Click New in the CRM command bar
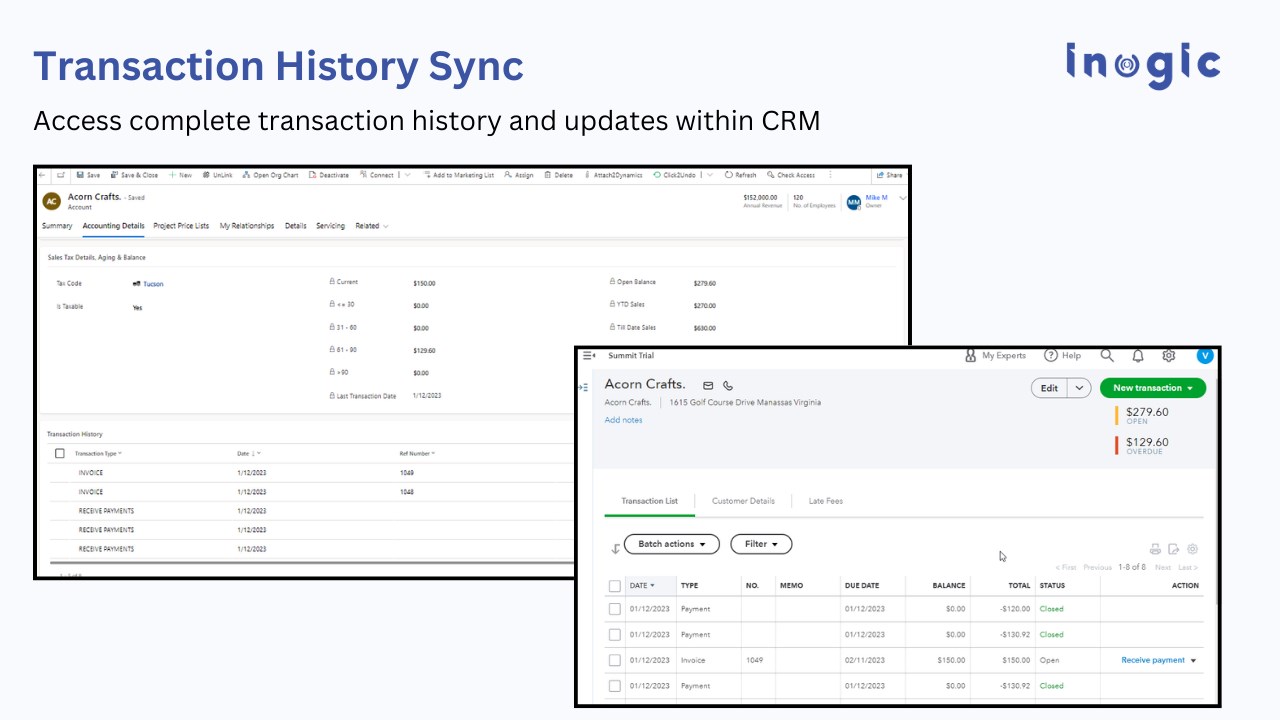This screenshot has width=1280, height=720. pyautogui.click(x=180, y=175)
